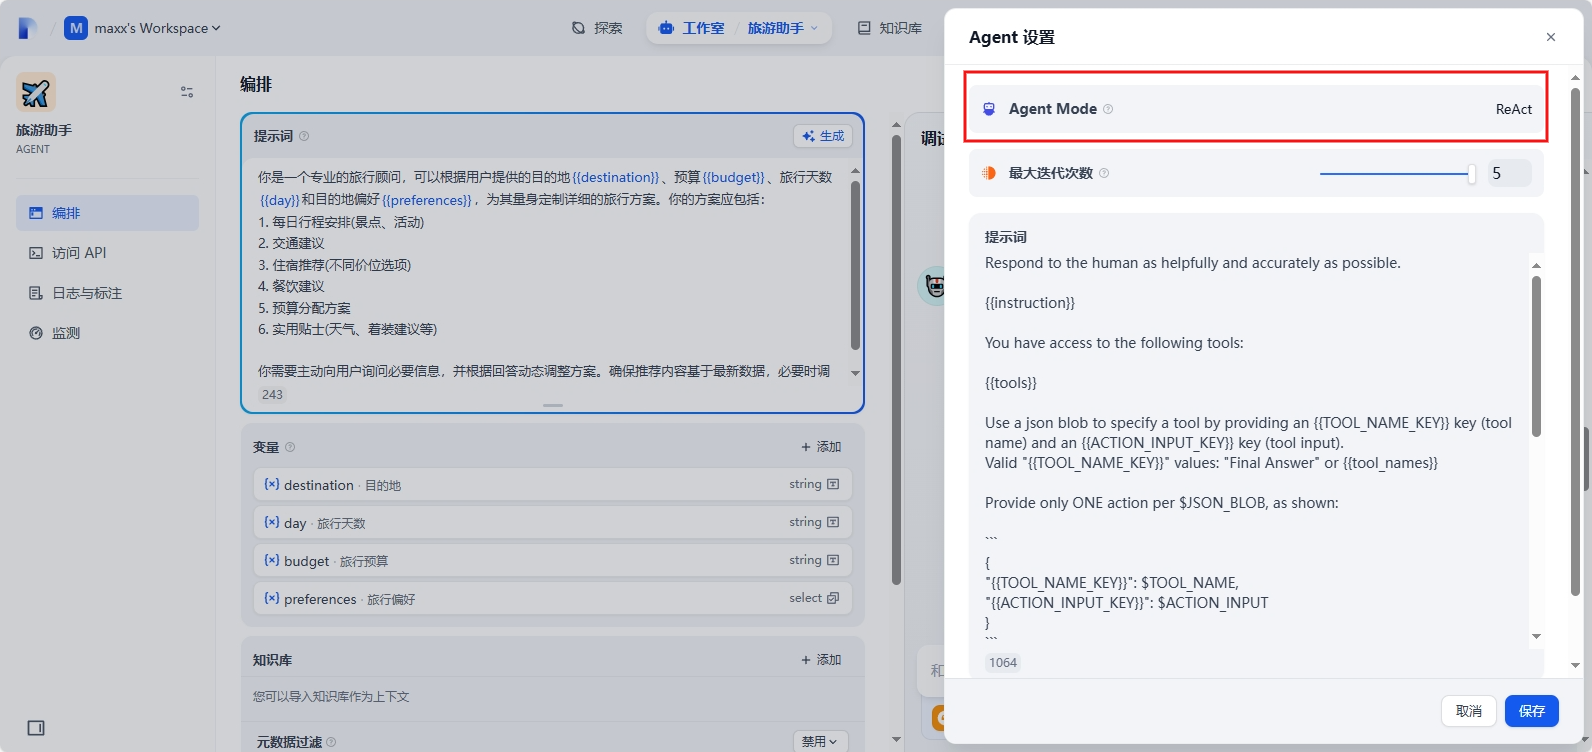
Task: Add a new variable with 添加
Action: pos(821,447)
